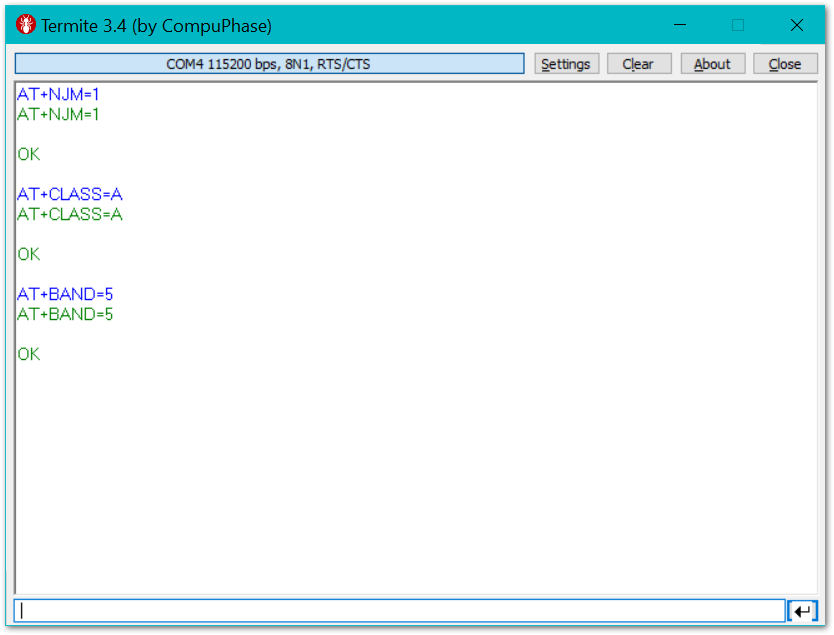Focus the command input field
Viewport: 834px width, 635px height.
[x=399, y=611]
